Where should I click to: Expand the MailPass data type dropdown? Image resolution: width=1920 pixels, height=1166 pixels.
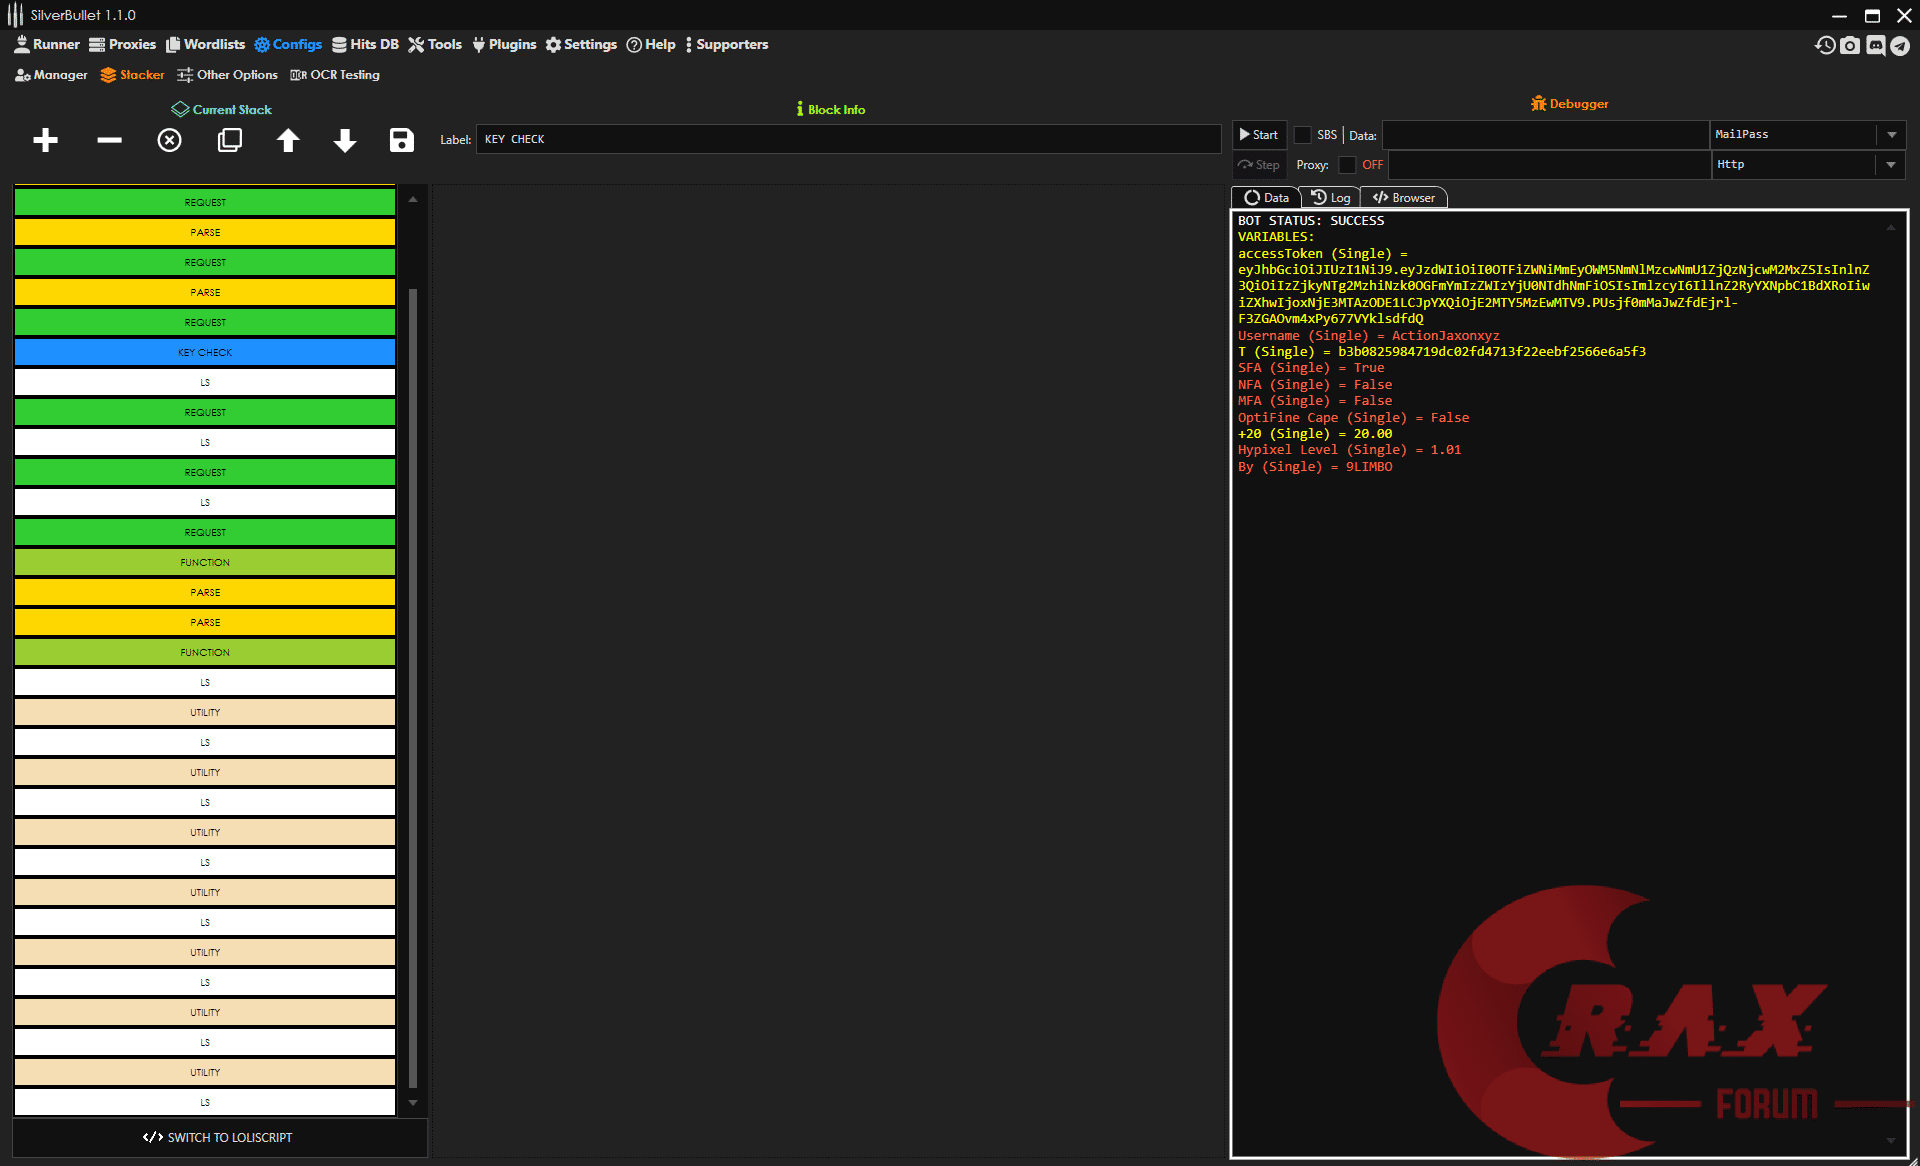pyautogui.click(x=1891, y=135)
